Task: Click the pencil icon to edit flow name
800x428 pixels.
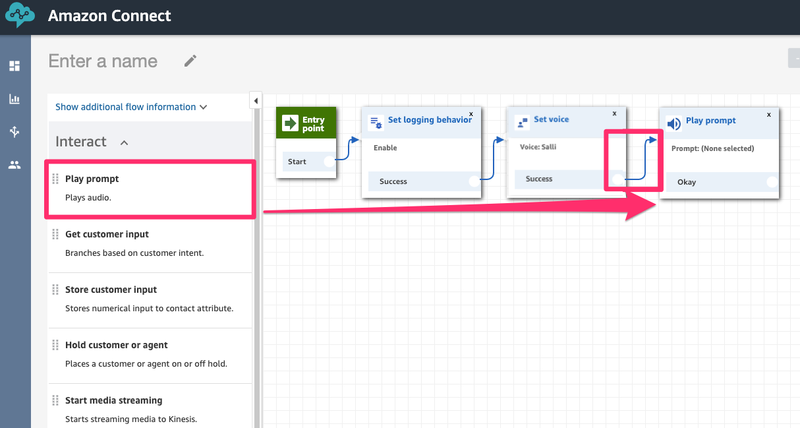Action: coord(190,61)
